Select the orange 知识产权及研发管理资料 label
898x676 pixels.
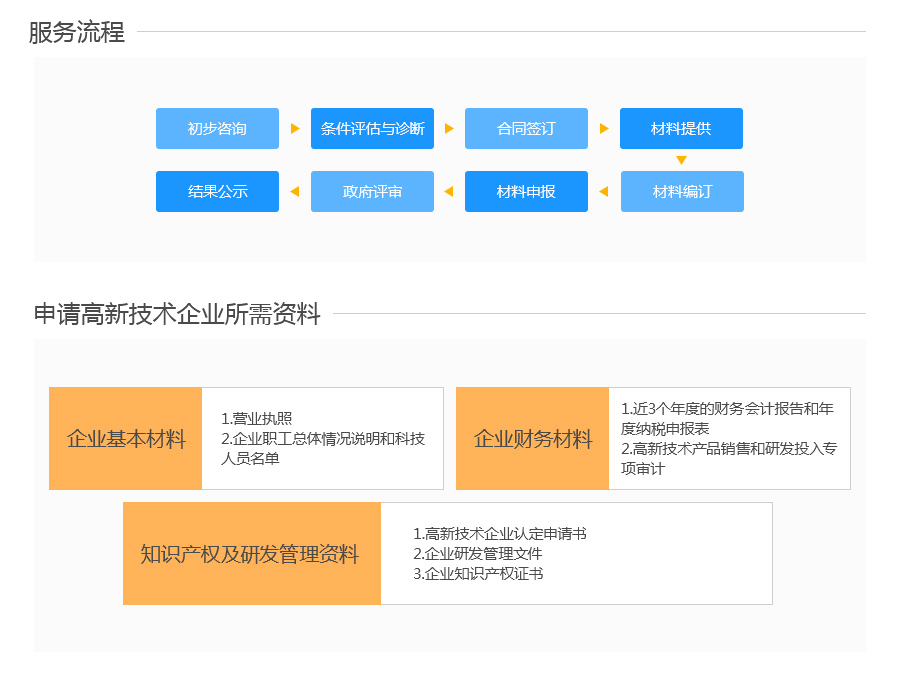tap(251, 554)
